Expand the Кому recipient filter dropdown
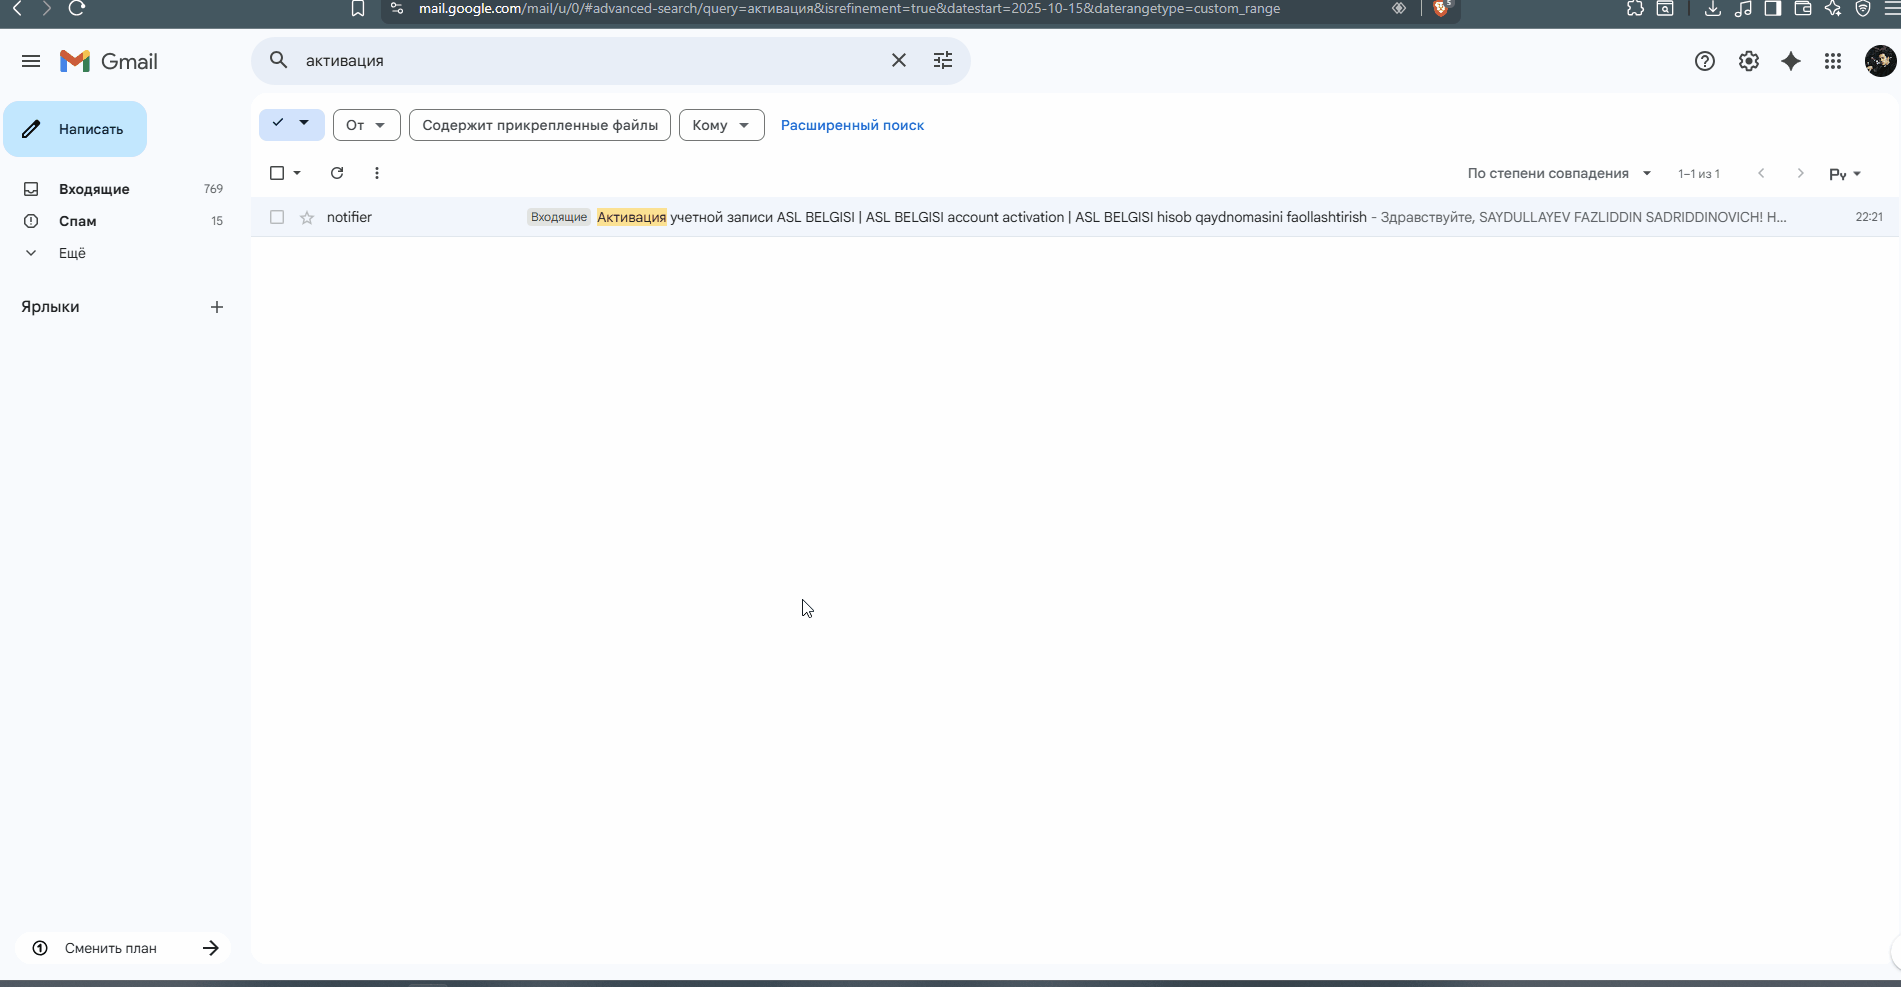 [721, 125]
